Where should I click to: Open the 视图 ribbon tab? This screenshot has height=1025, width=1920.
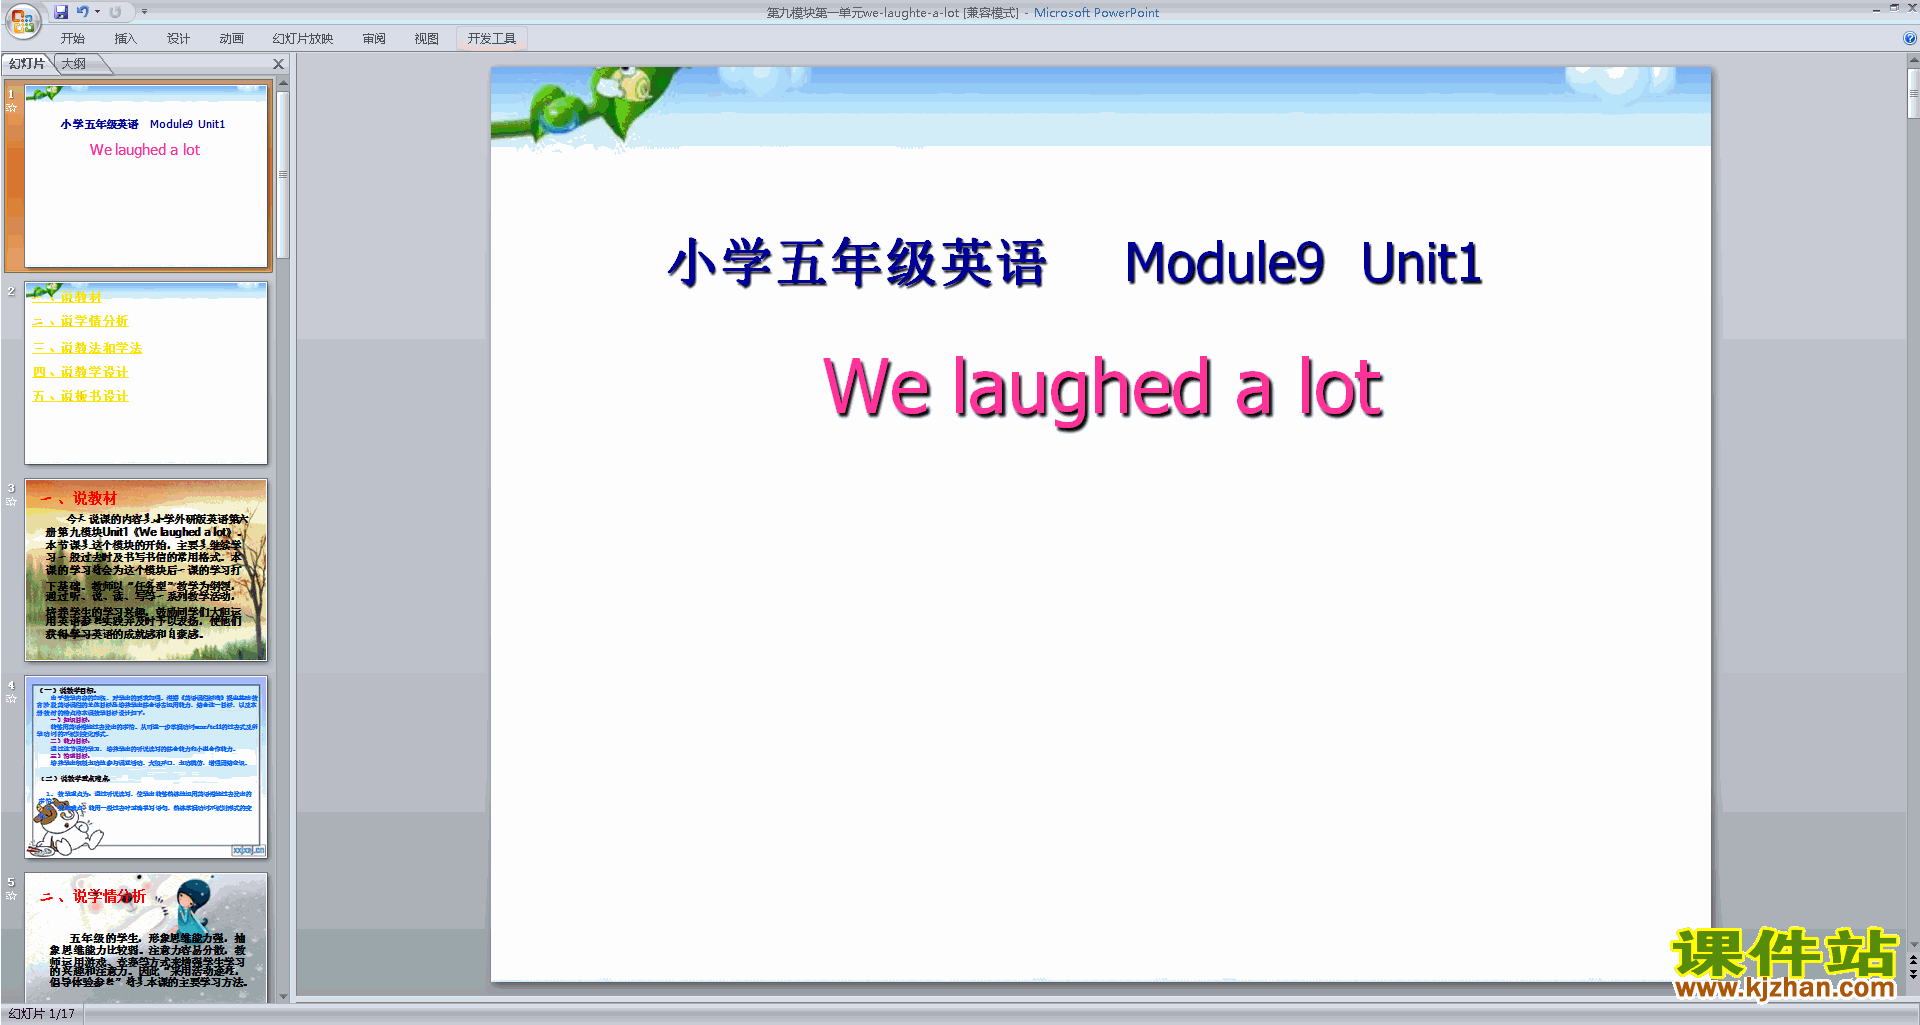[x=426, y=39]
